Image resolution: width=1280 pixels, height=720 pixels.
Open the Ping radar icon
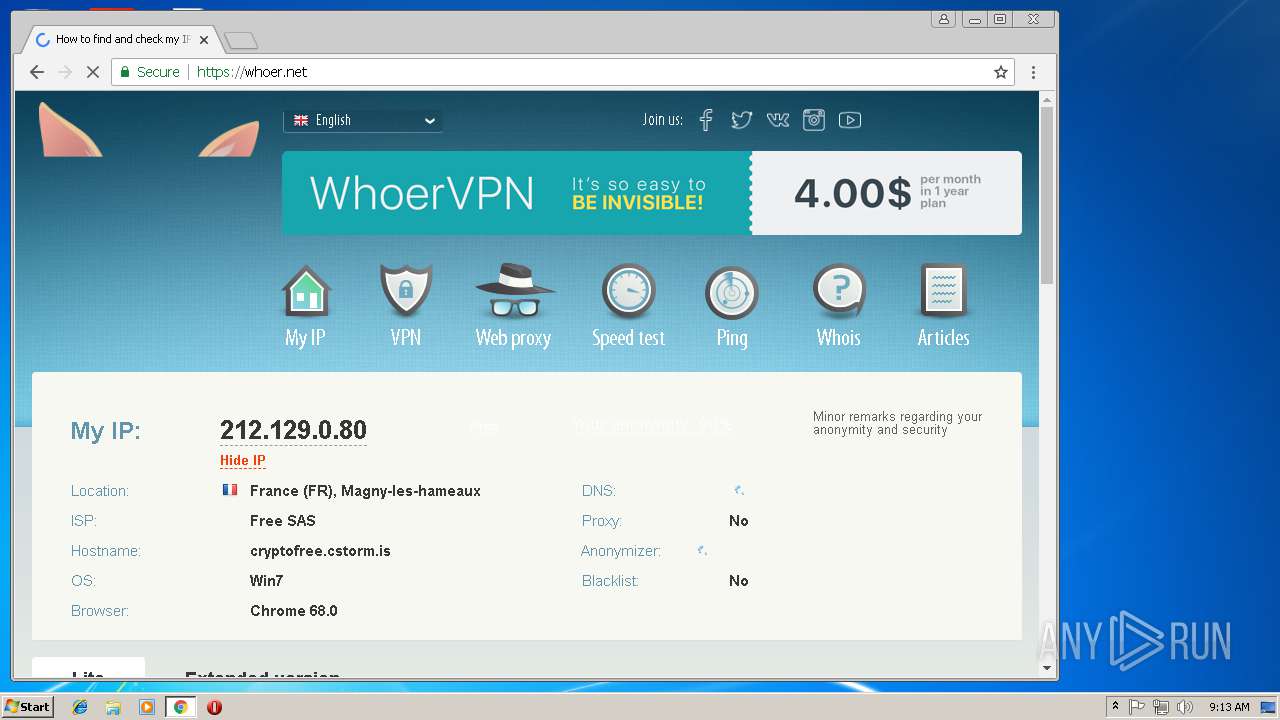(x=732, y=292)
